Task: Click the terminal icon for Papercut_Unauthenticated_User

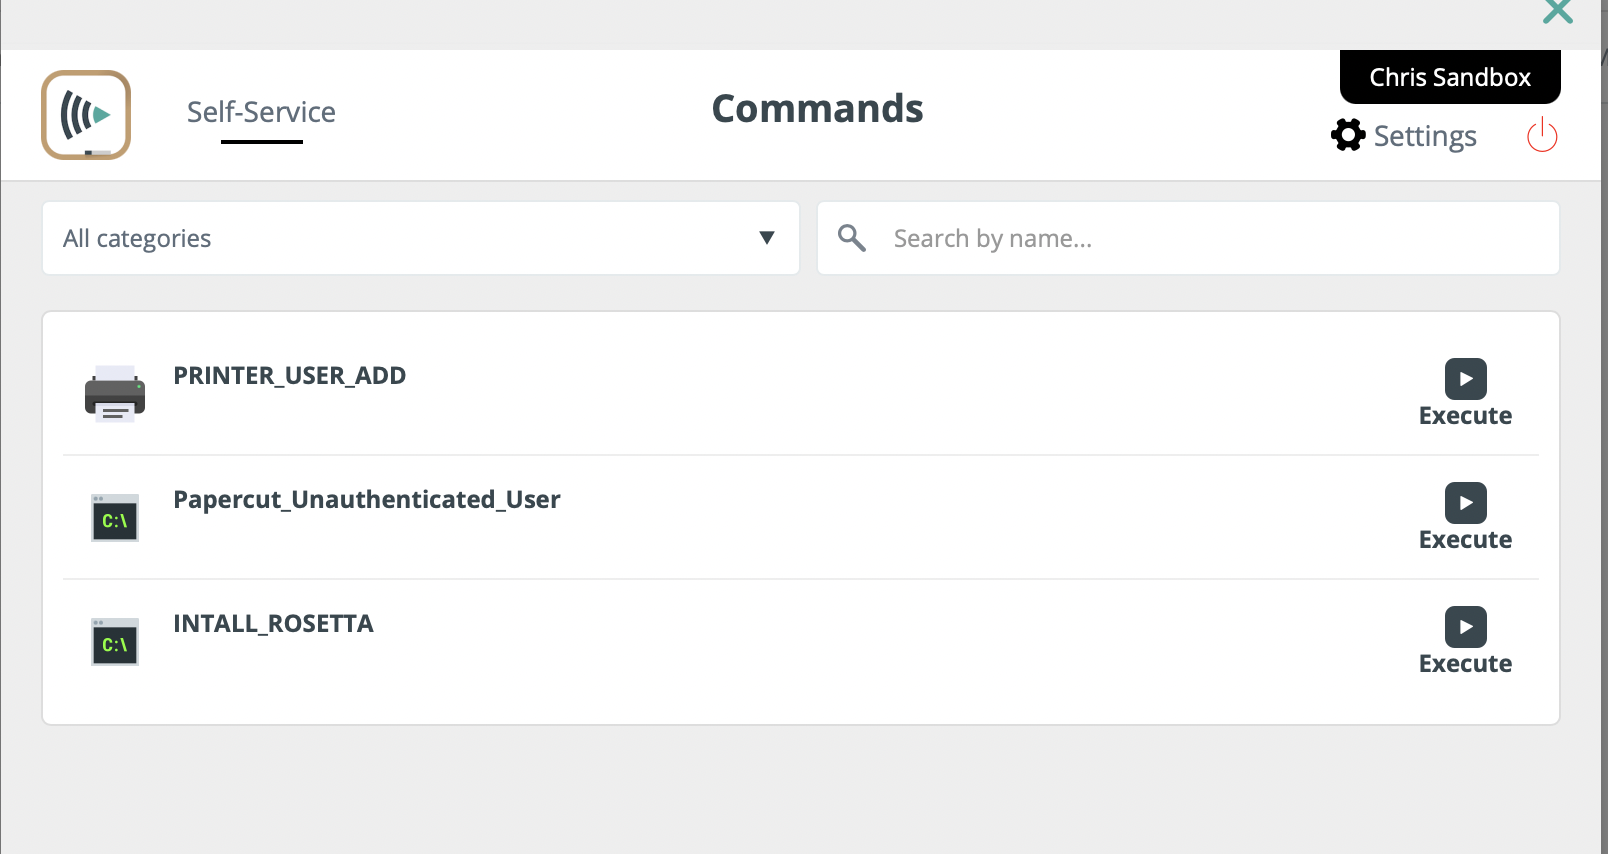Action: pos(115,518)
